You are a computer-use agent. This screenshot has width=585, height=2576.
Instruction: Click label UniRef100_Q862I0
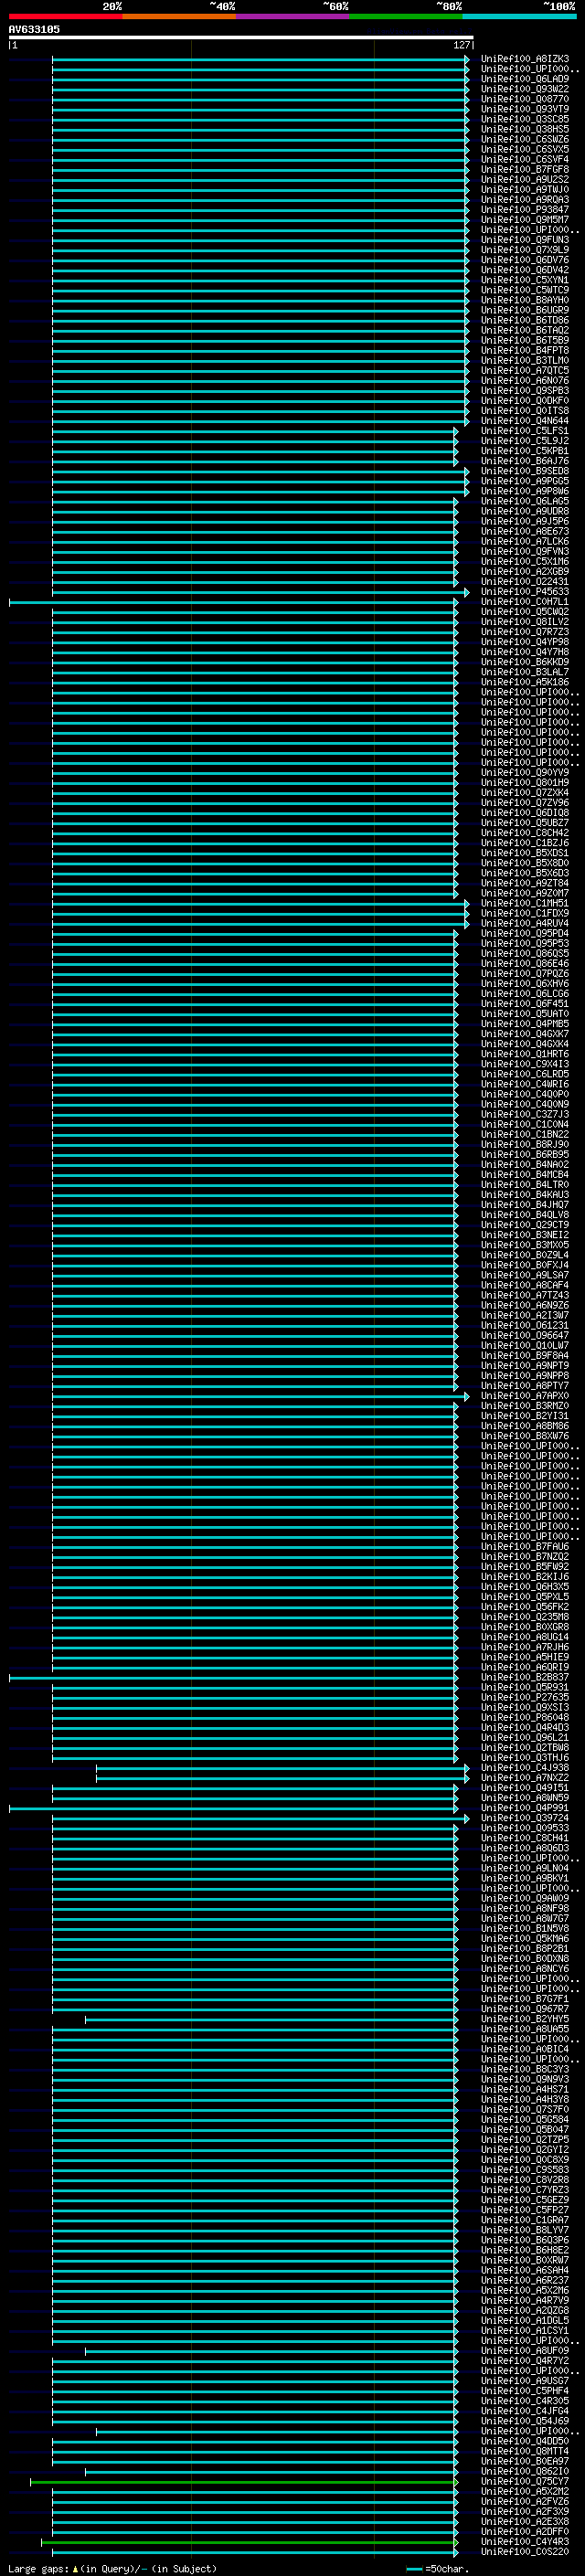[x=524, y=2471]
